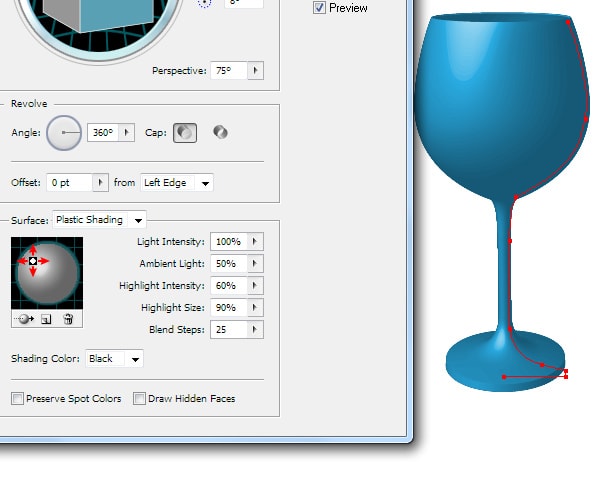Open the Perspective slider arrow

click(256, 70)
